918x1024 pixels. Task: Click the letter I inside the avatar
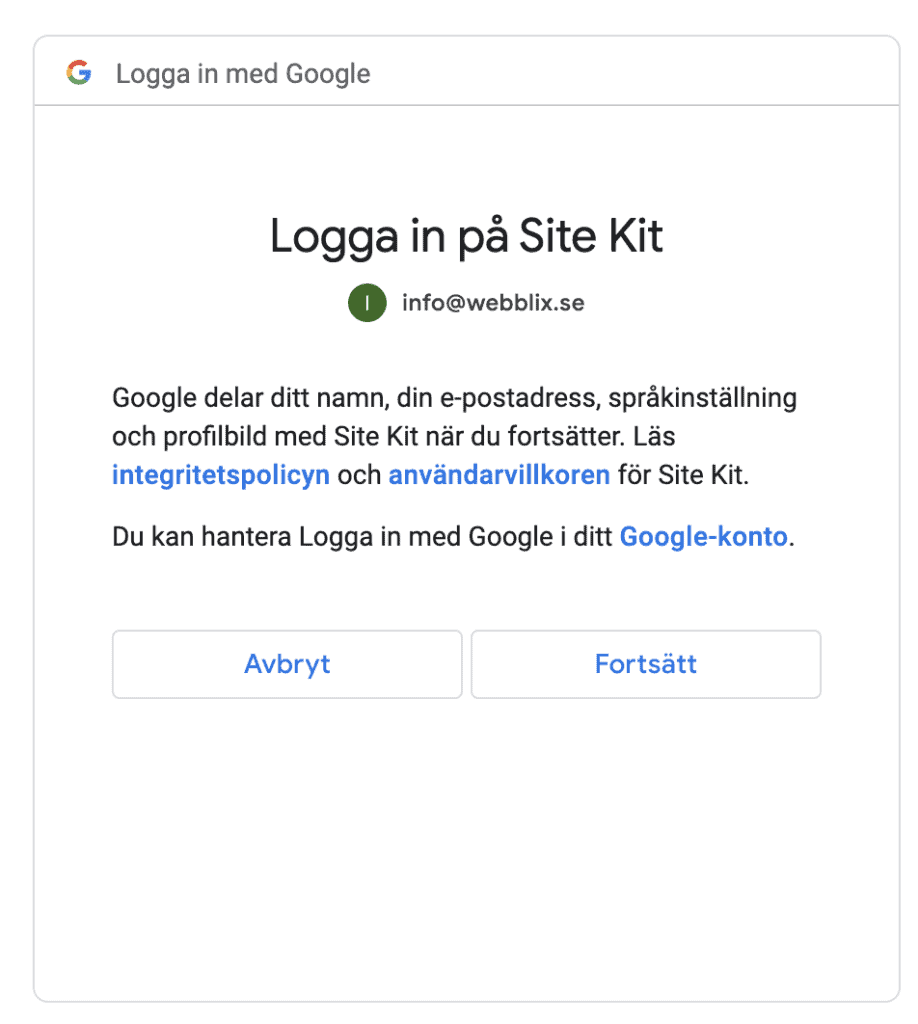tap(367, 302)
